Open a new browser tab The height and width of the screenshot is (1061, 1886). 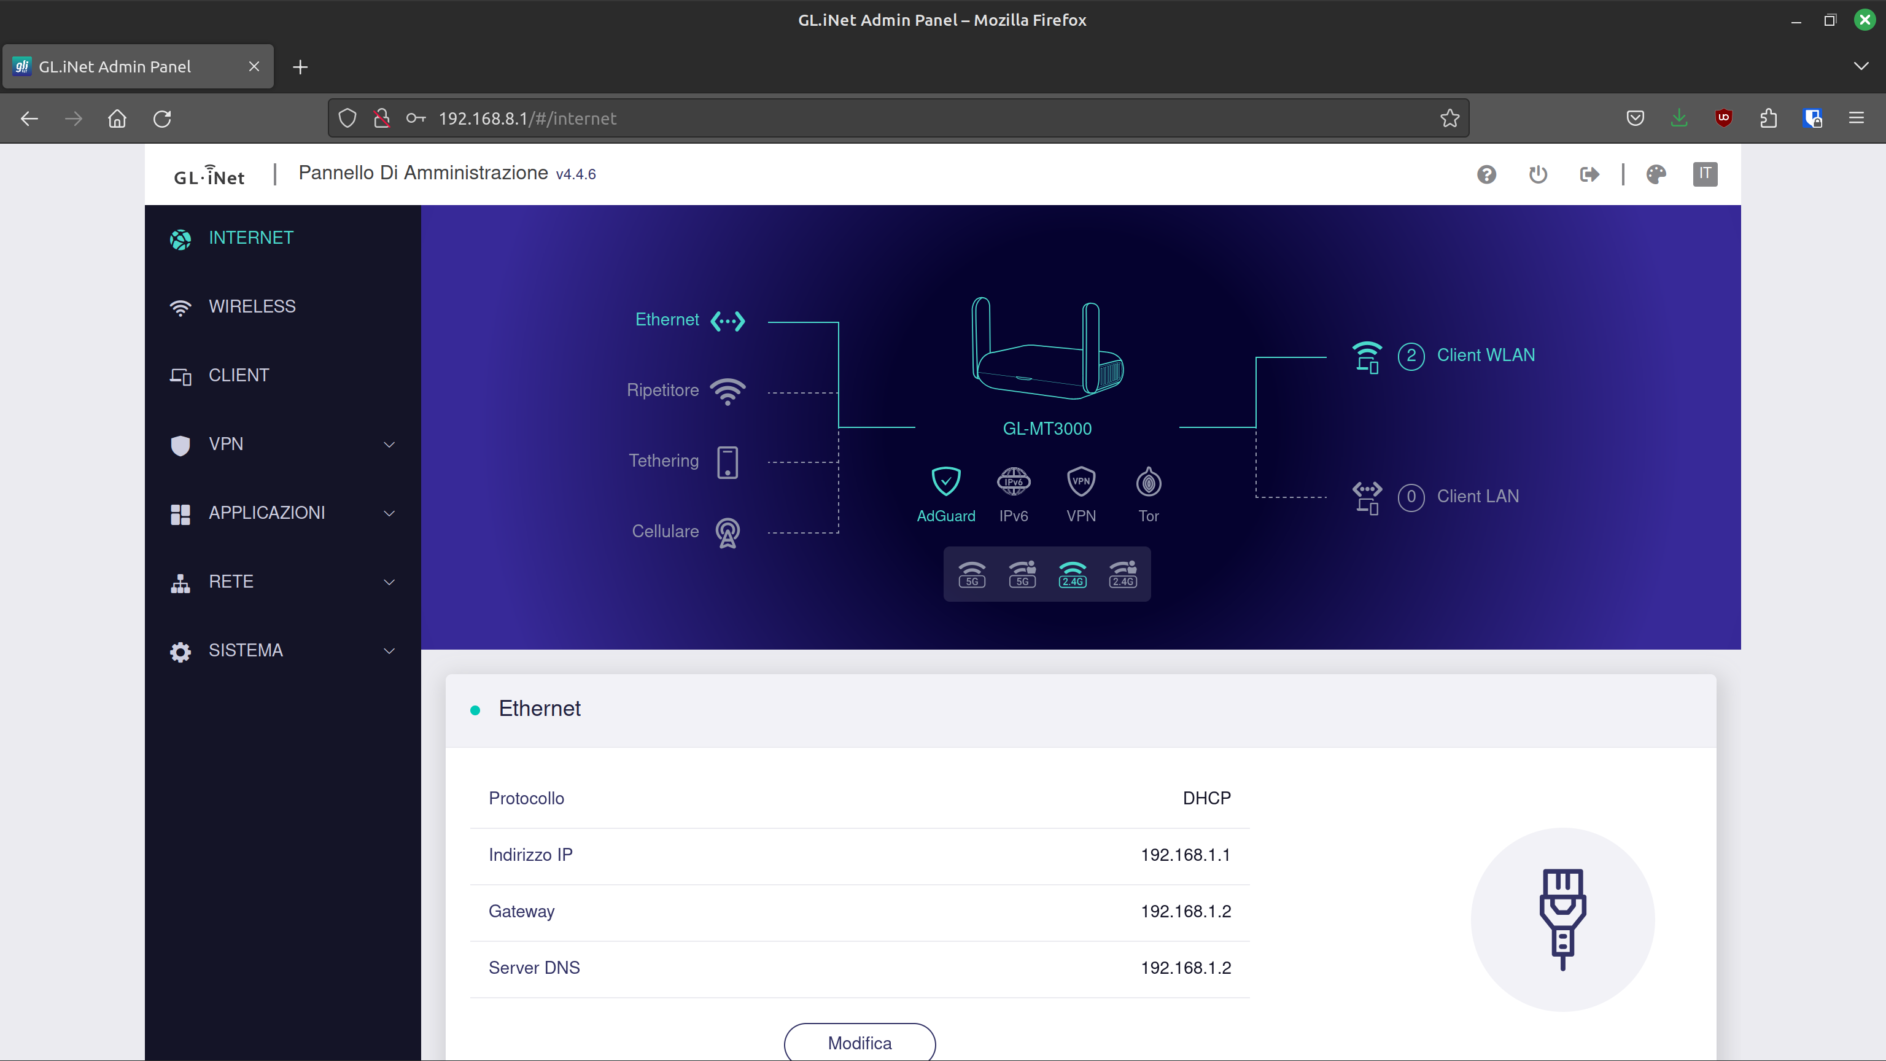(300, 67)
